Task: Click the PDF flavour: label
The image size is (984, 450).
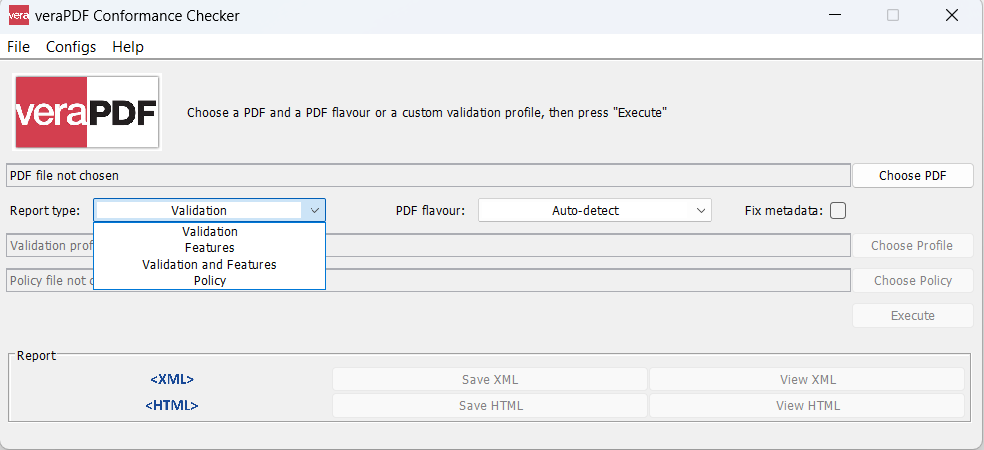Action: 430,211
